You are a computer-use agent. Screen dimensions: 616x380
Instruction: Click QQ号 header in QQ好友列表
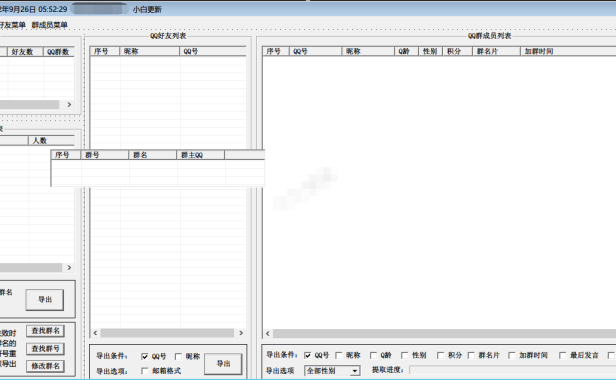coord(213,51)
